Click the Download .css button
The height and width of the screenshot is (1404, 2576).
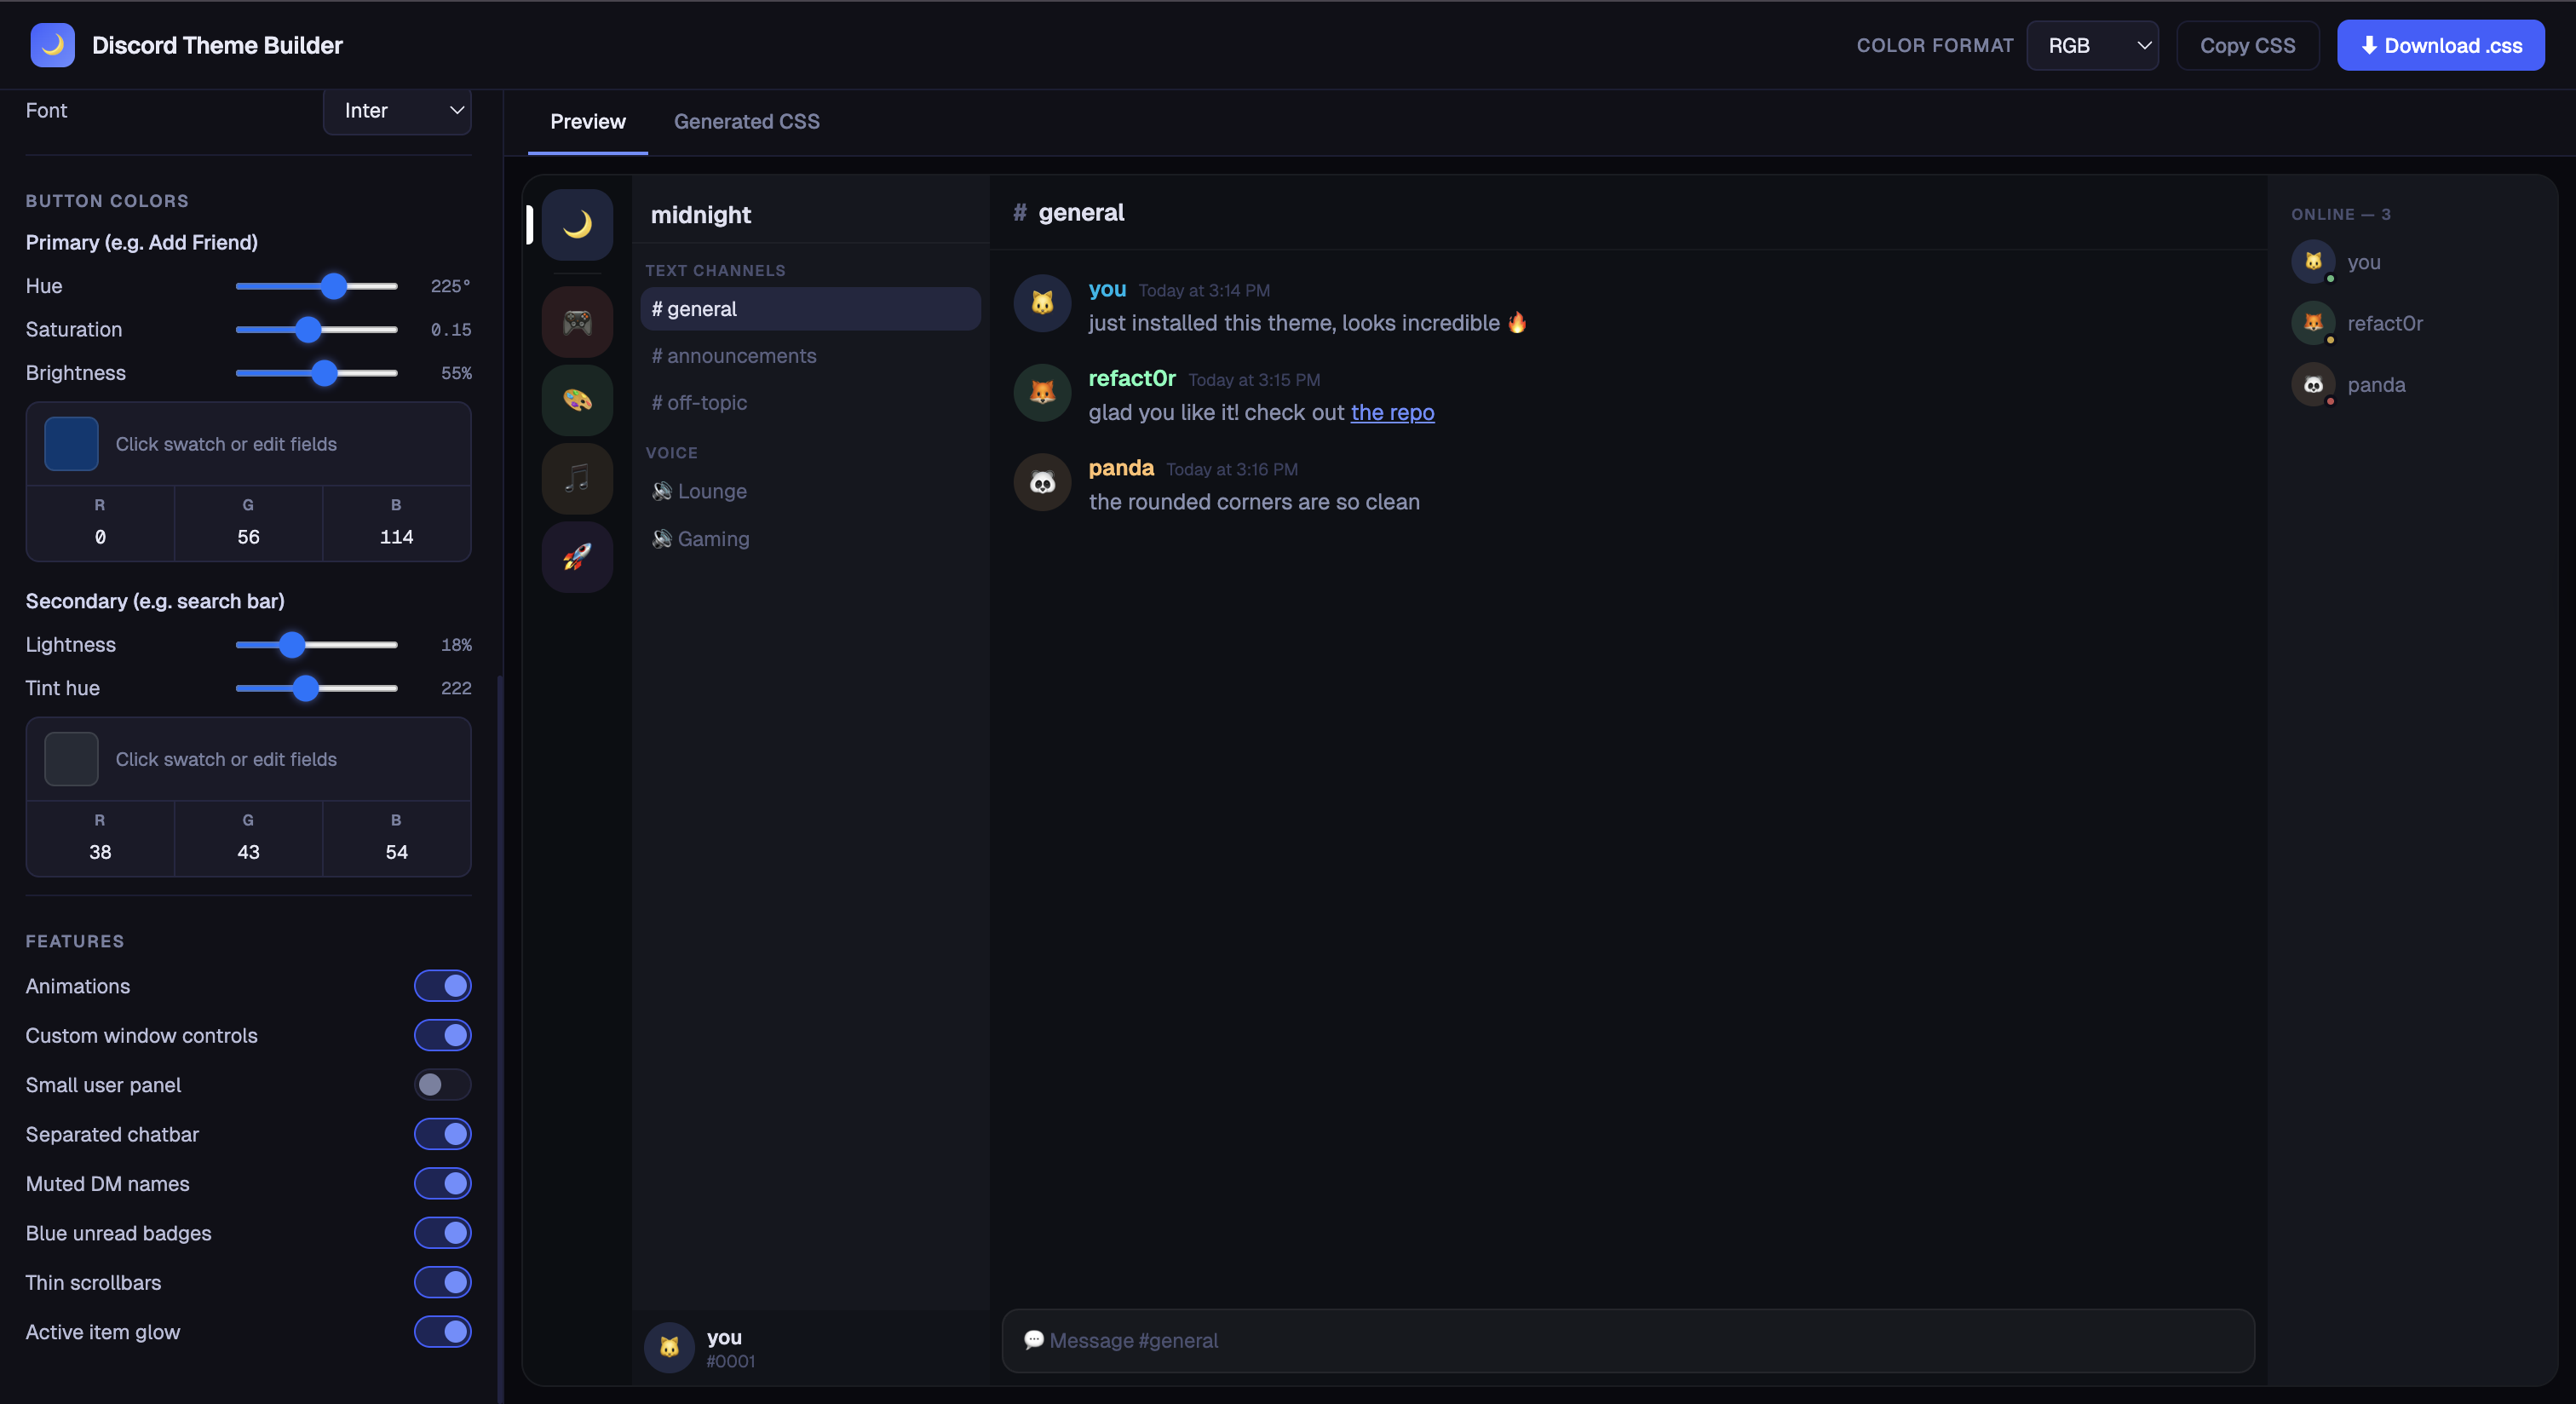2440,45
